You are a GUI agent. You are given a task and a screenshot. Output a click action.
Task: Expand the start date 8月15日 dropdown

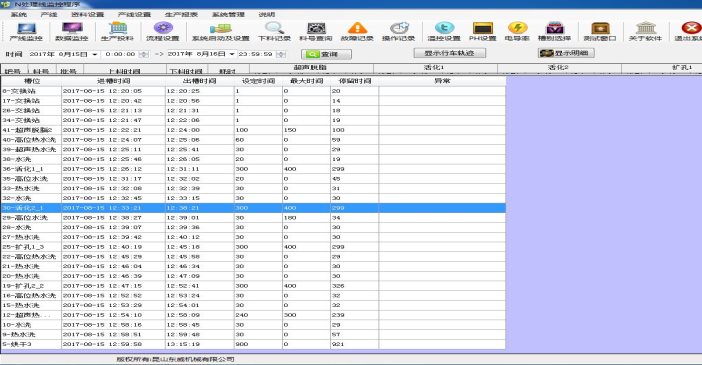point(94,54)
